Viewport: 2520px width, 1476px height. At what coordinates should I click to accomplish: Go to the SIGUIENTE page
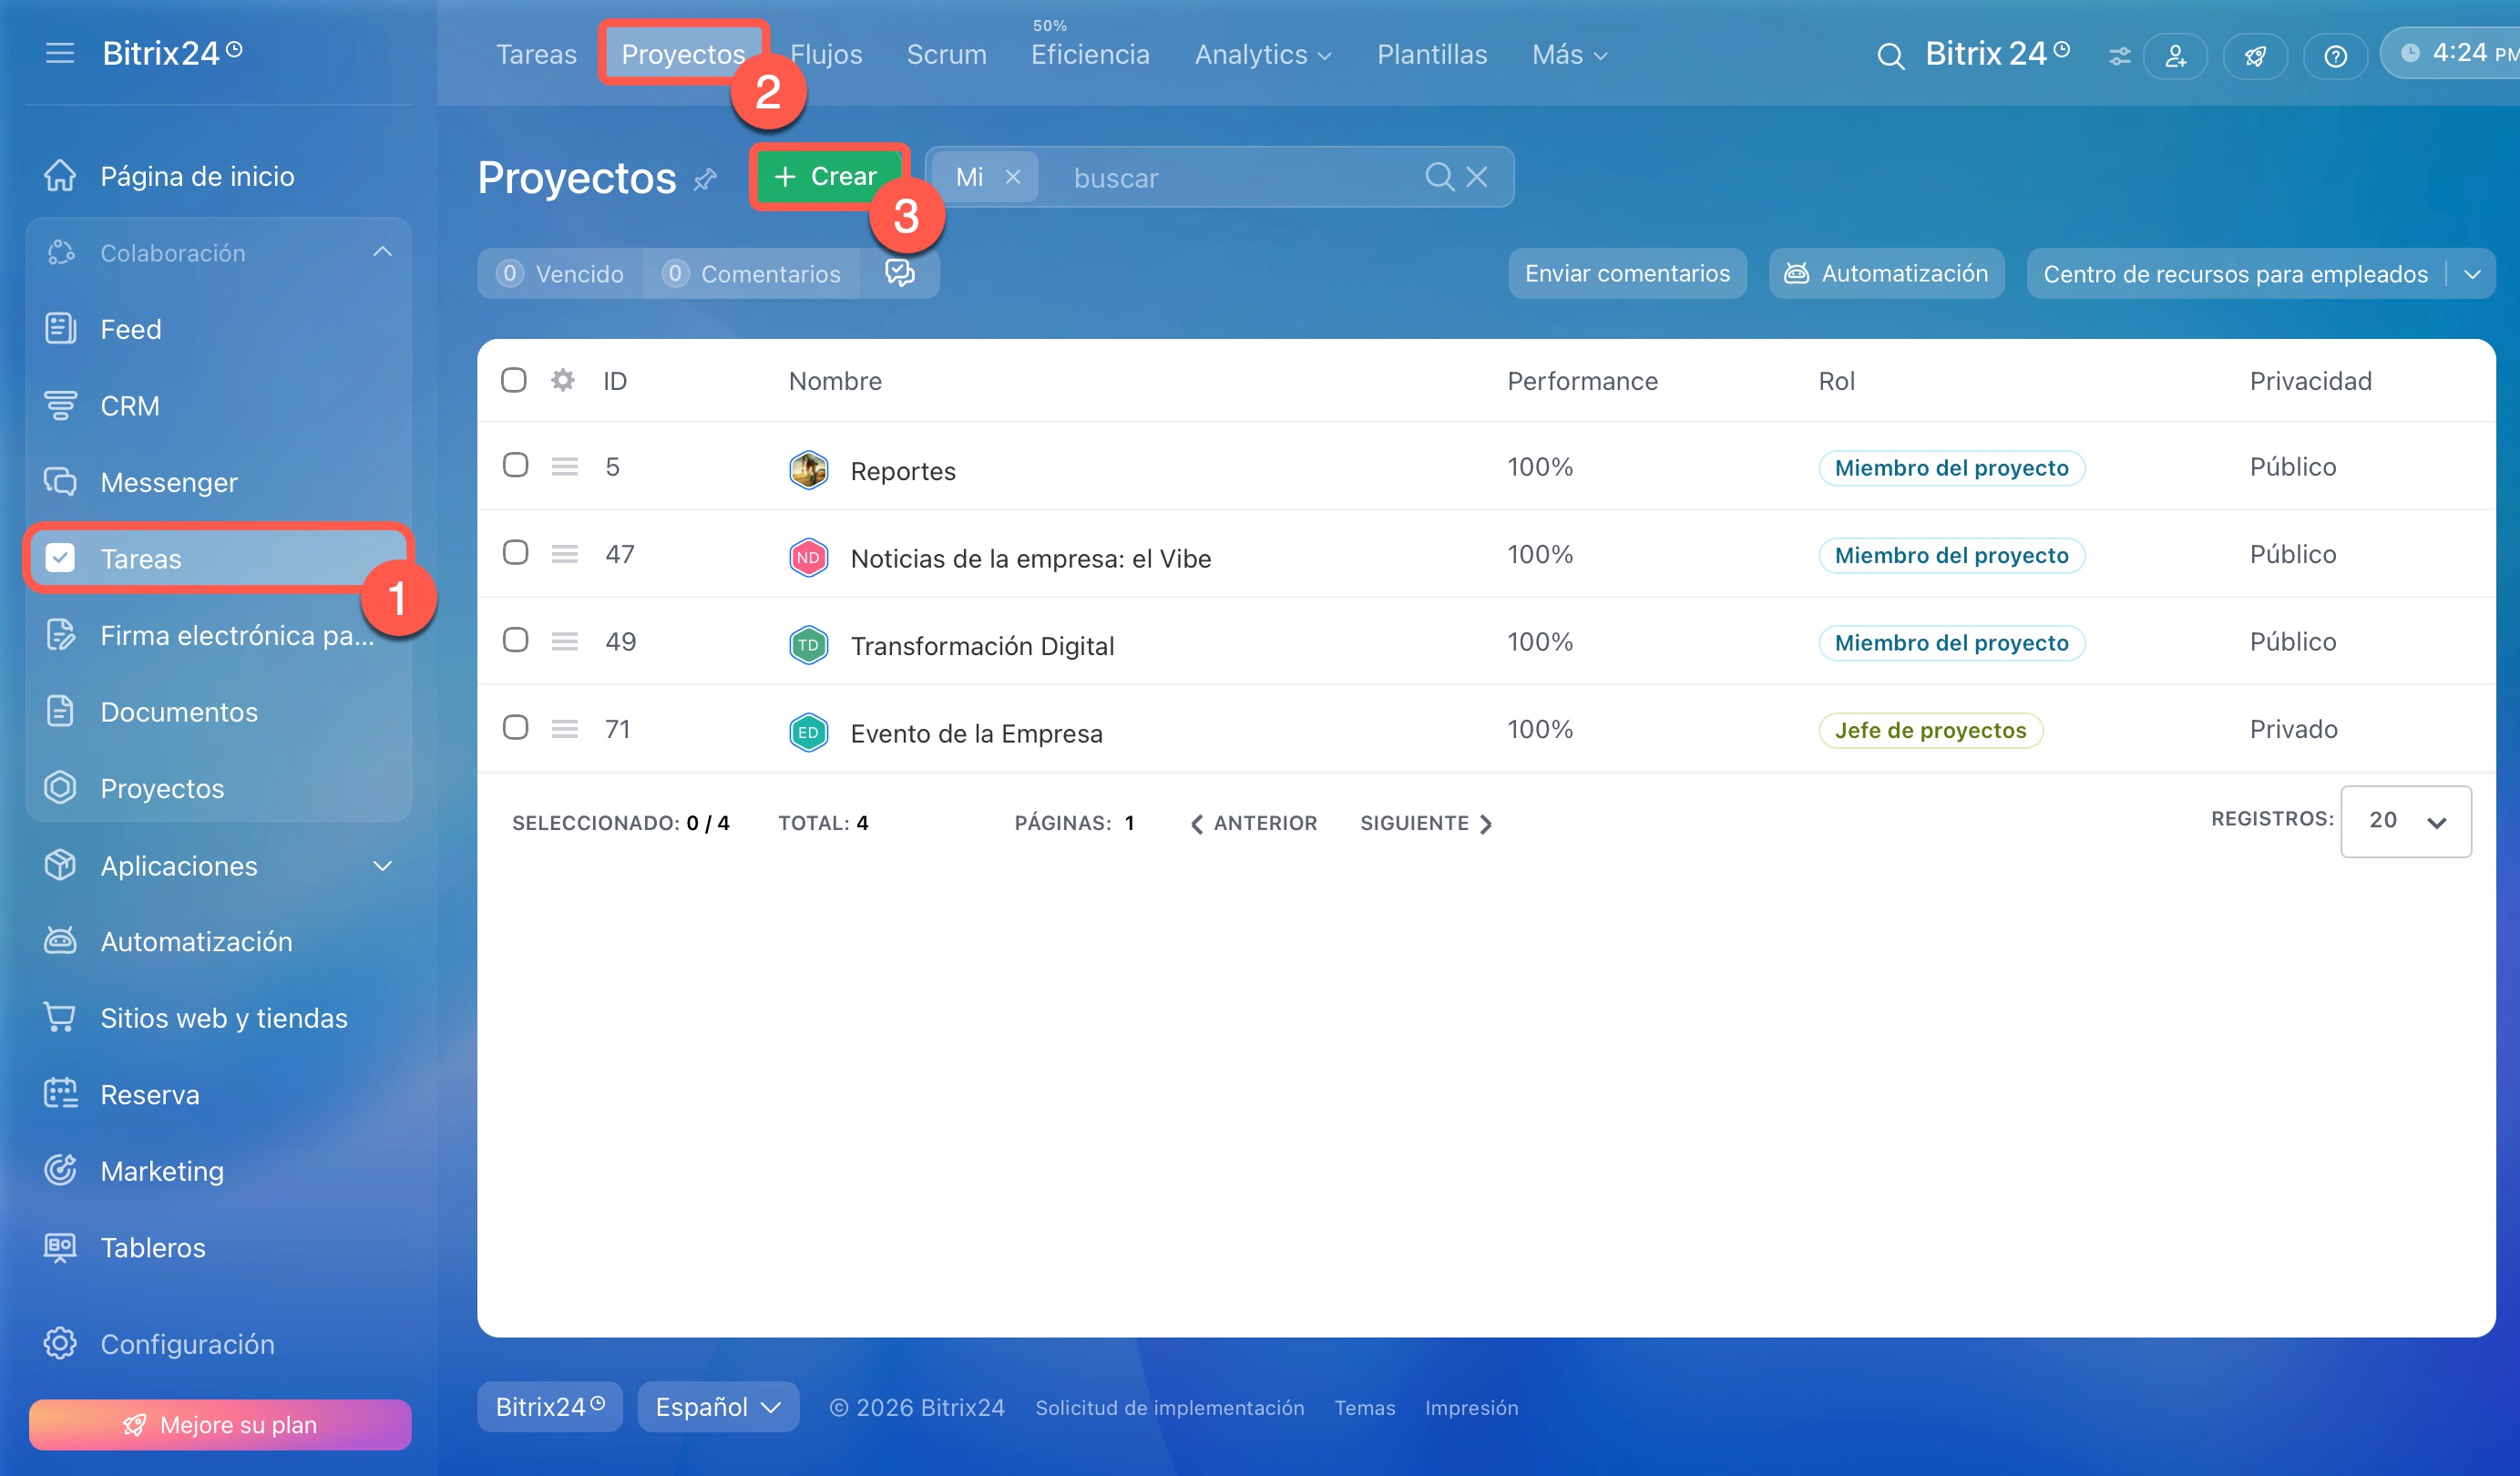1426,823
